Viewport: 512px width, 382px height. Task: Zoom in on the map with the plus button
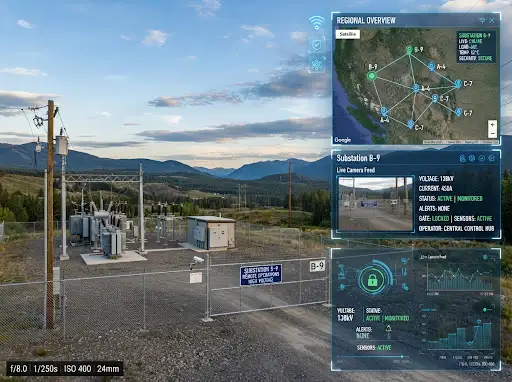(x=492, y=125)
